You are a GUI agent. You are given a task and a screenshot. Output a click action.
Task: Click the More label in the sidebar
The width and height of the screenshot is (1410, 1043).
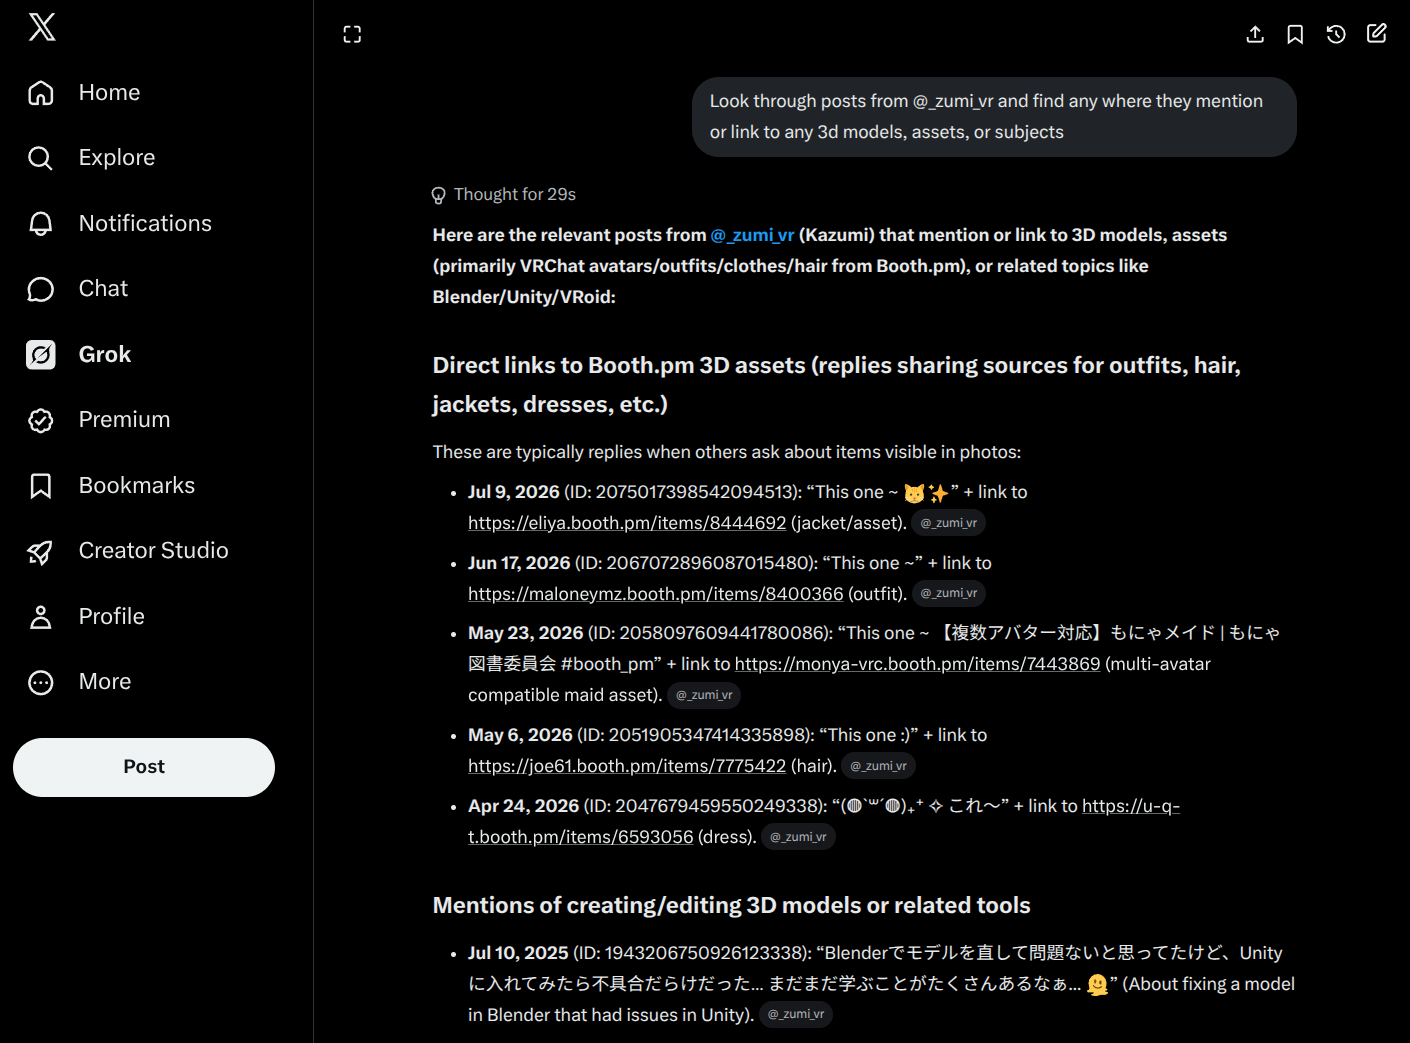[105, 682]
